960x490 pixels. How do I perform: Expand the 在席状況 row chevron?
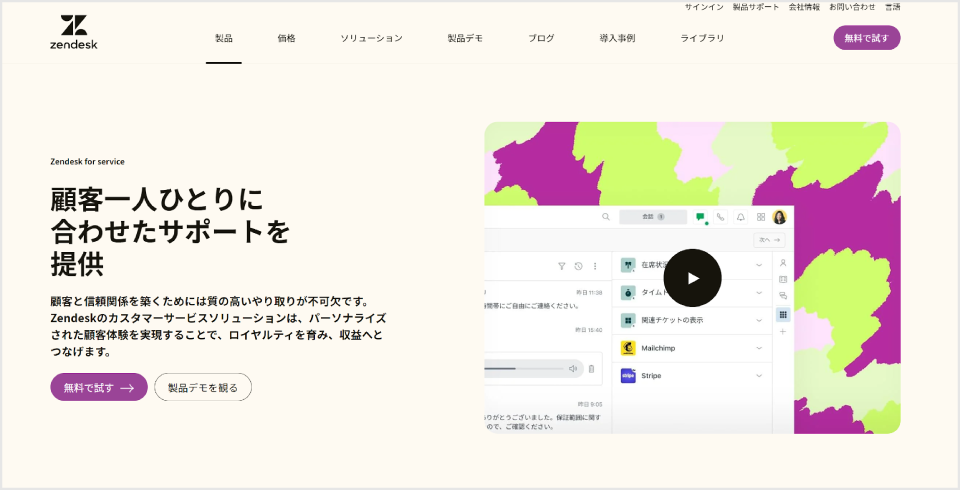(x=759, y=265)
